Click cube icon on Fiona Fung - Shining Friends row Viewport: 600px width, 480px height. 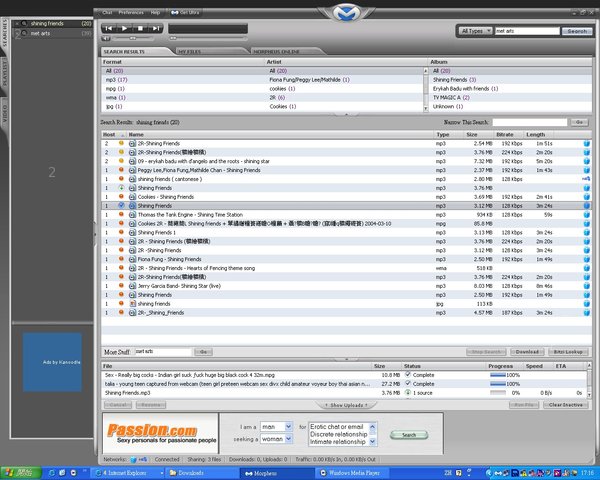pos(587,259)
